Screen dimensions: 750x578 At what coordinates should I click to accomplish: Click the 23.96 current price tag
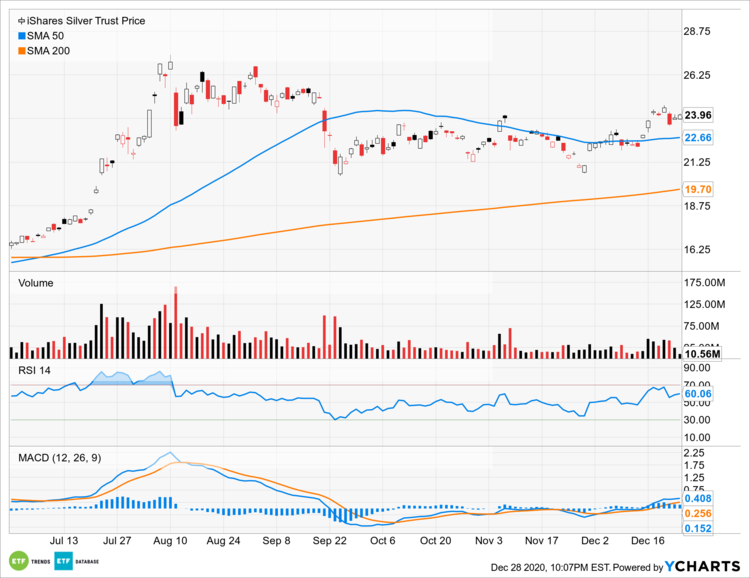[x=697, y=114]
